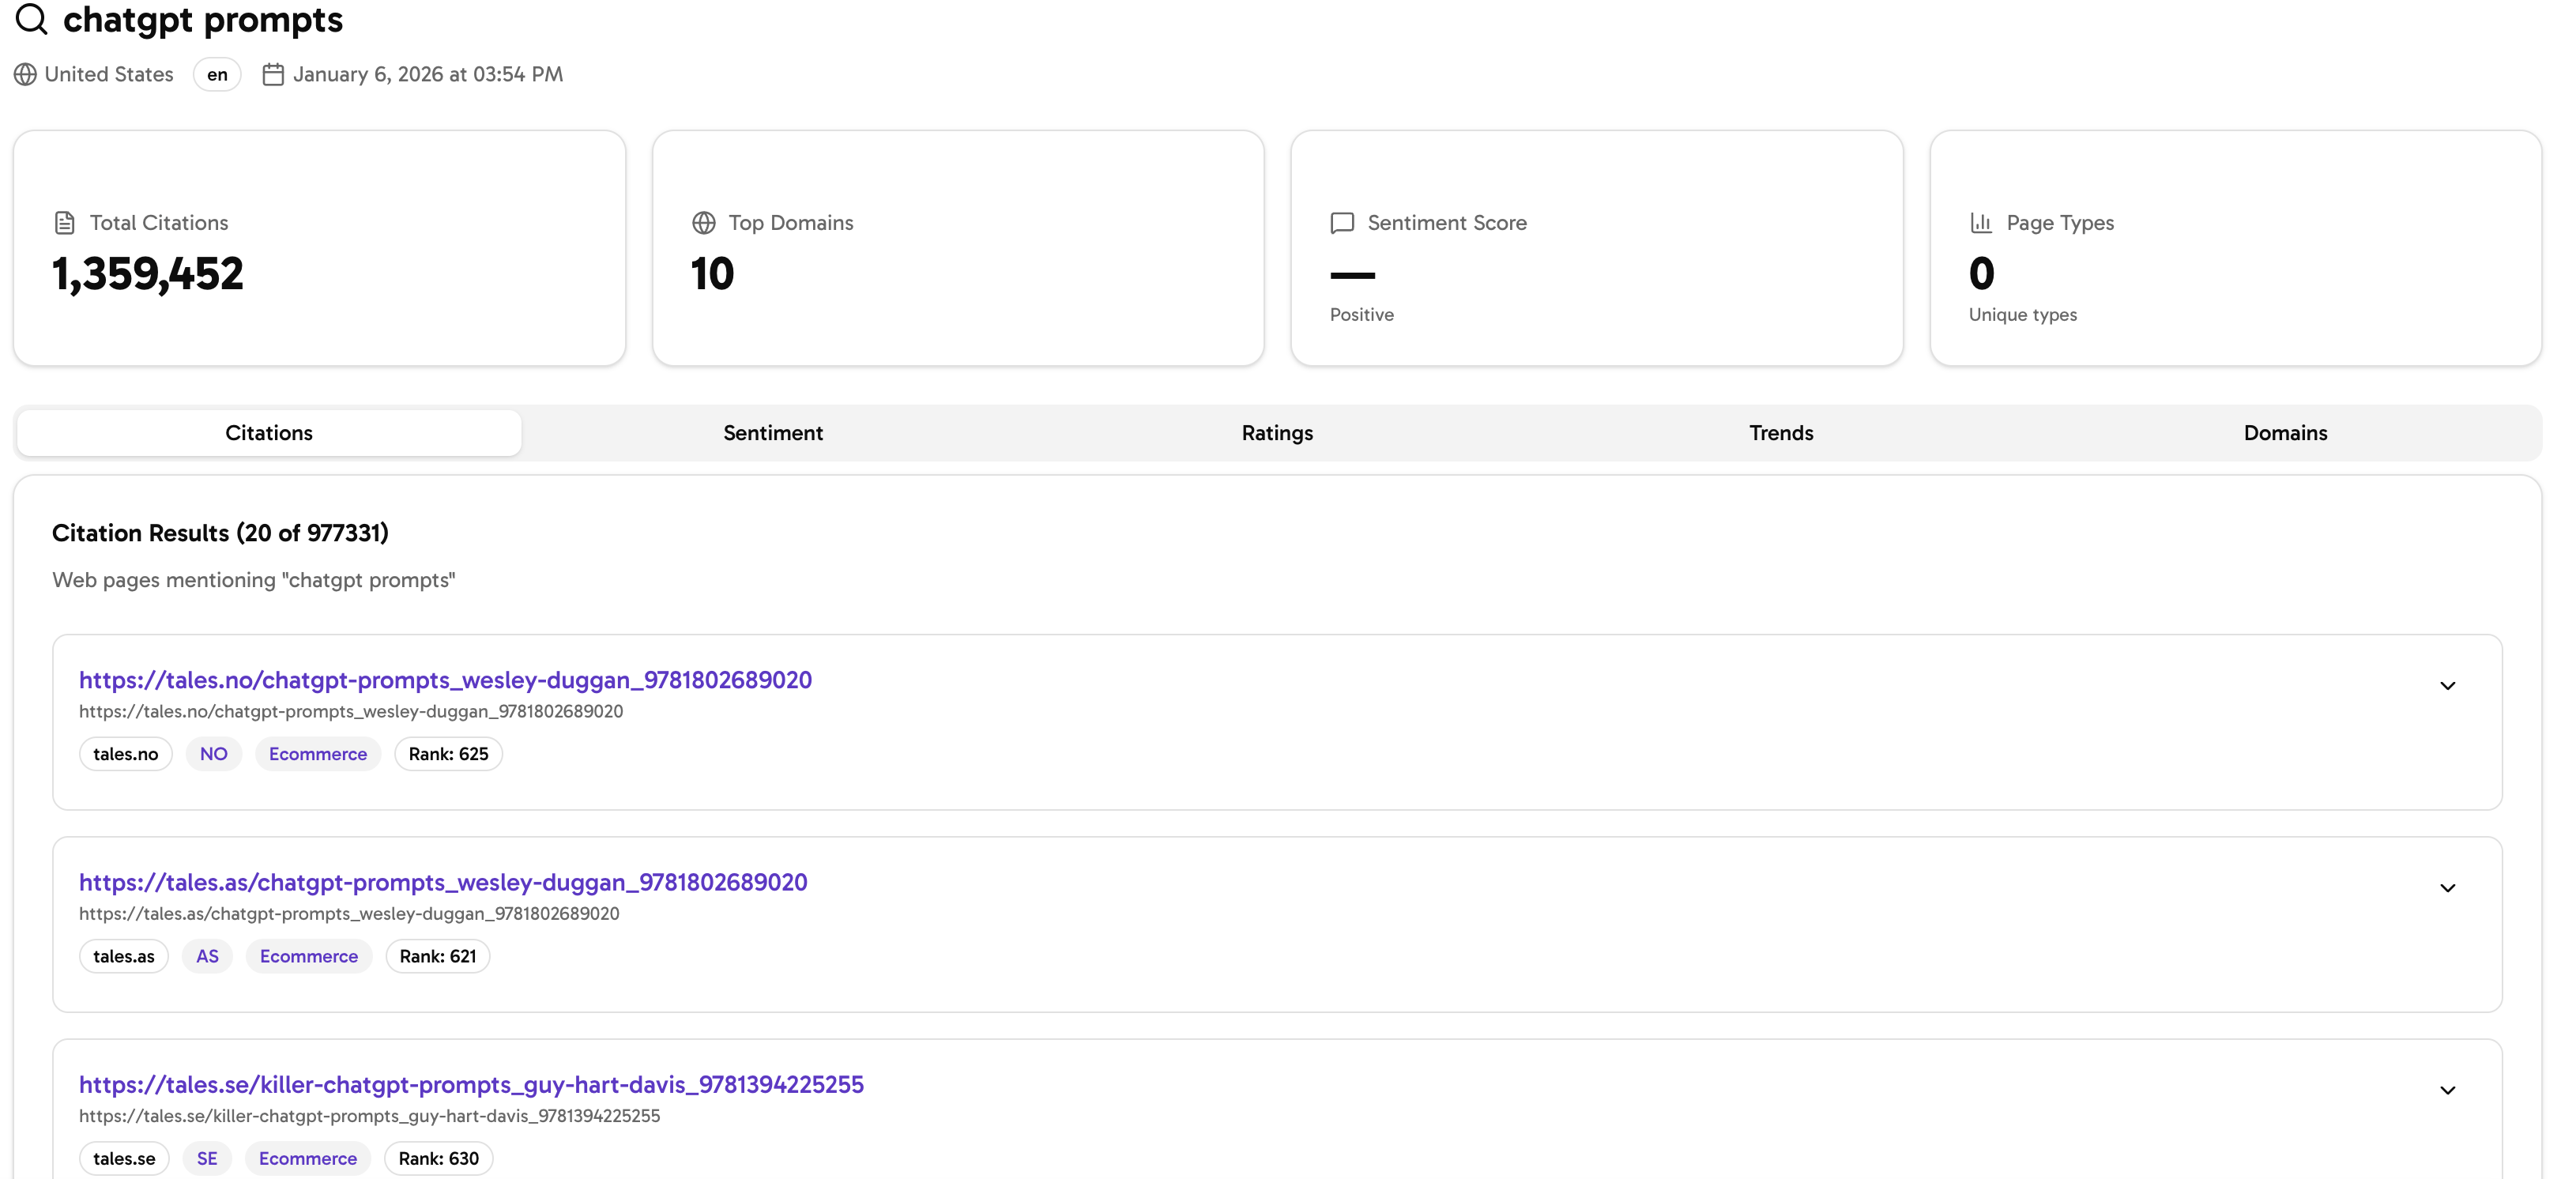Expand the tales.se killer-chatgpt-prompts result
The height and width of the screenshot is (1179, 2576).
pos(2447,1090)
